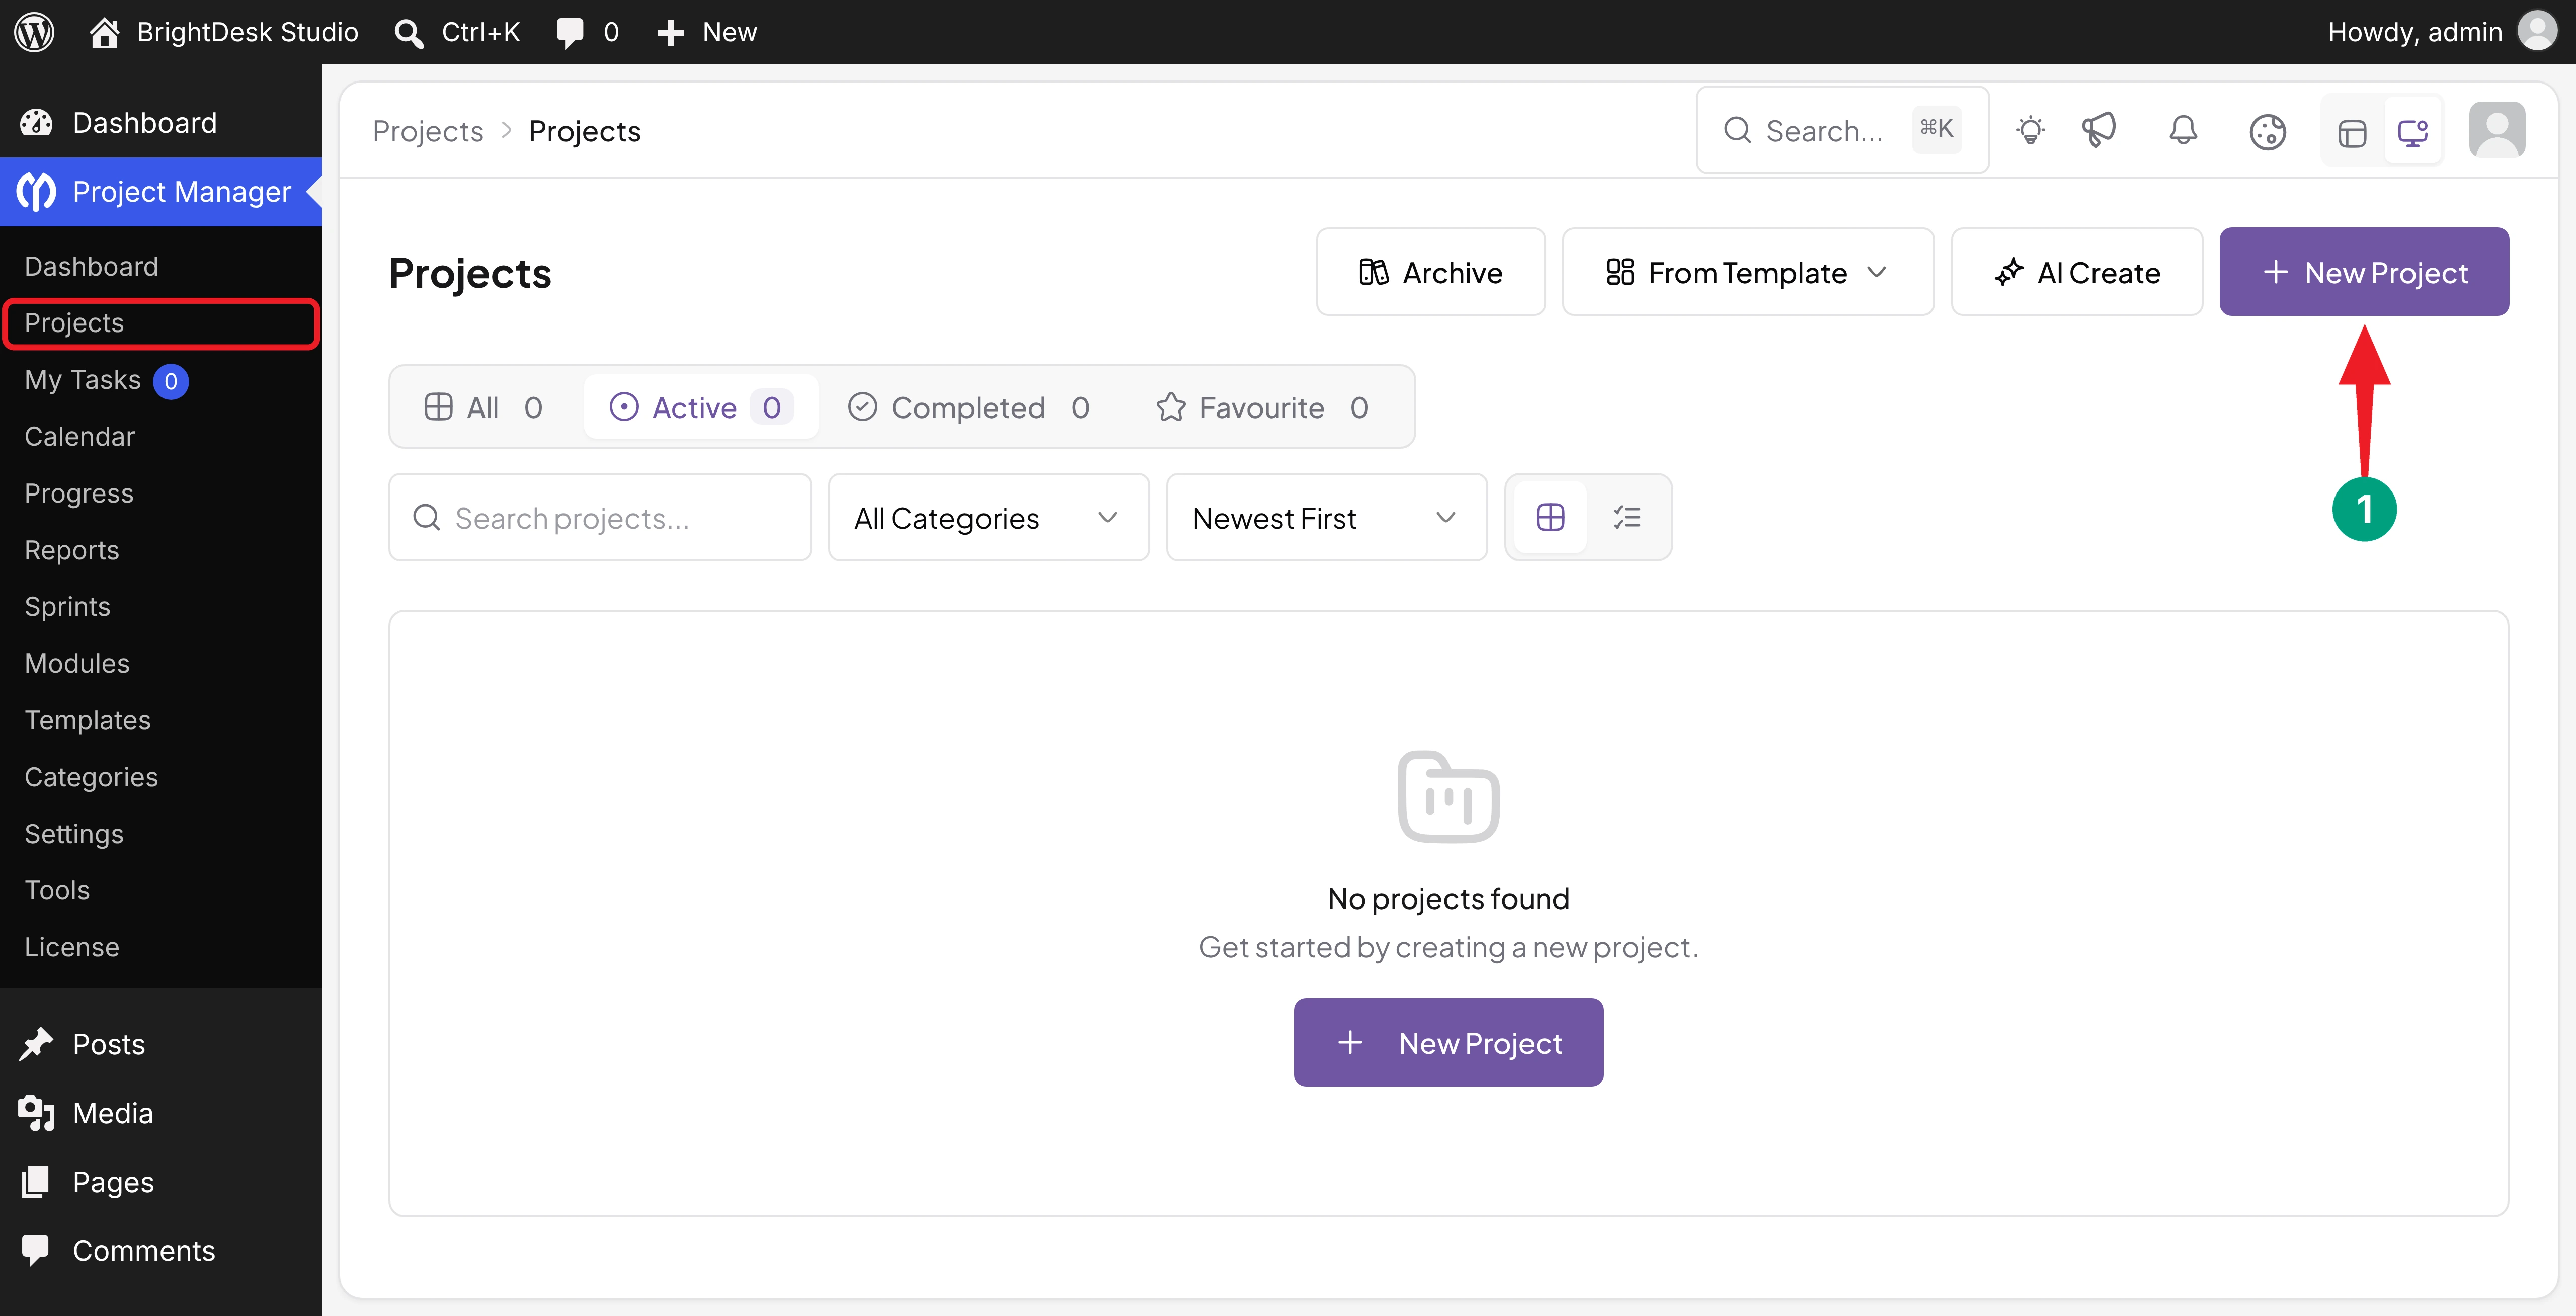This screenshot has width=2576, height=1316.
Task: Go to Project Manager Dashboard submenu
Action: [91, 266]
